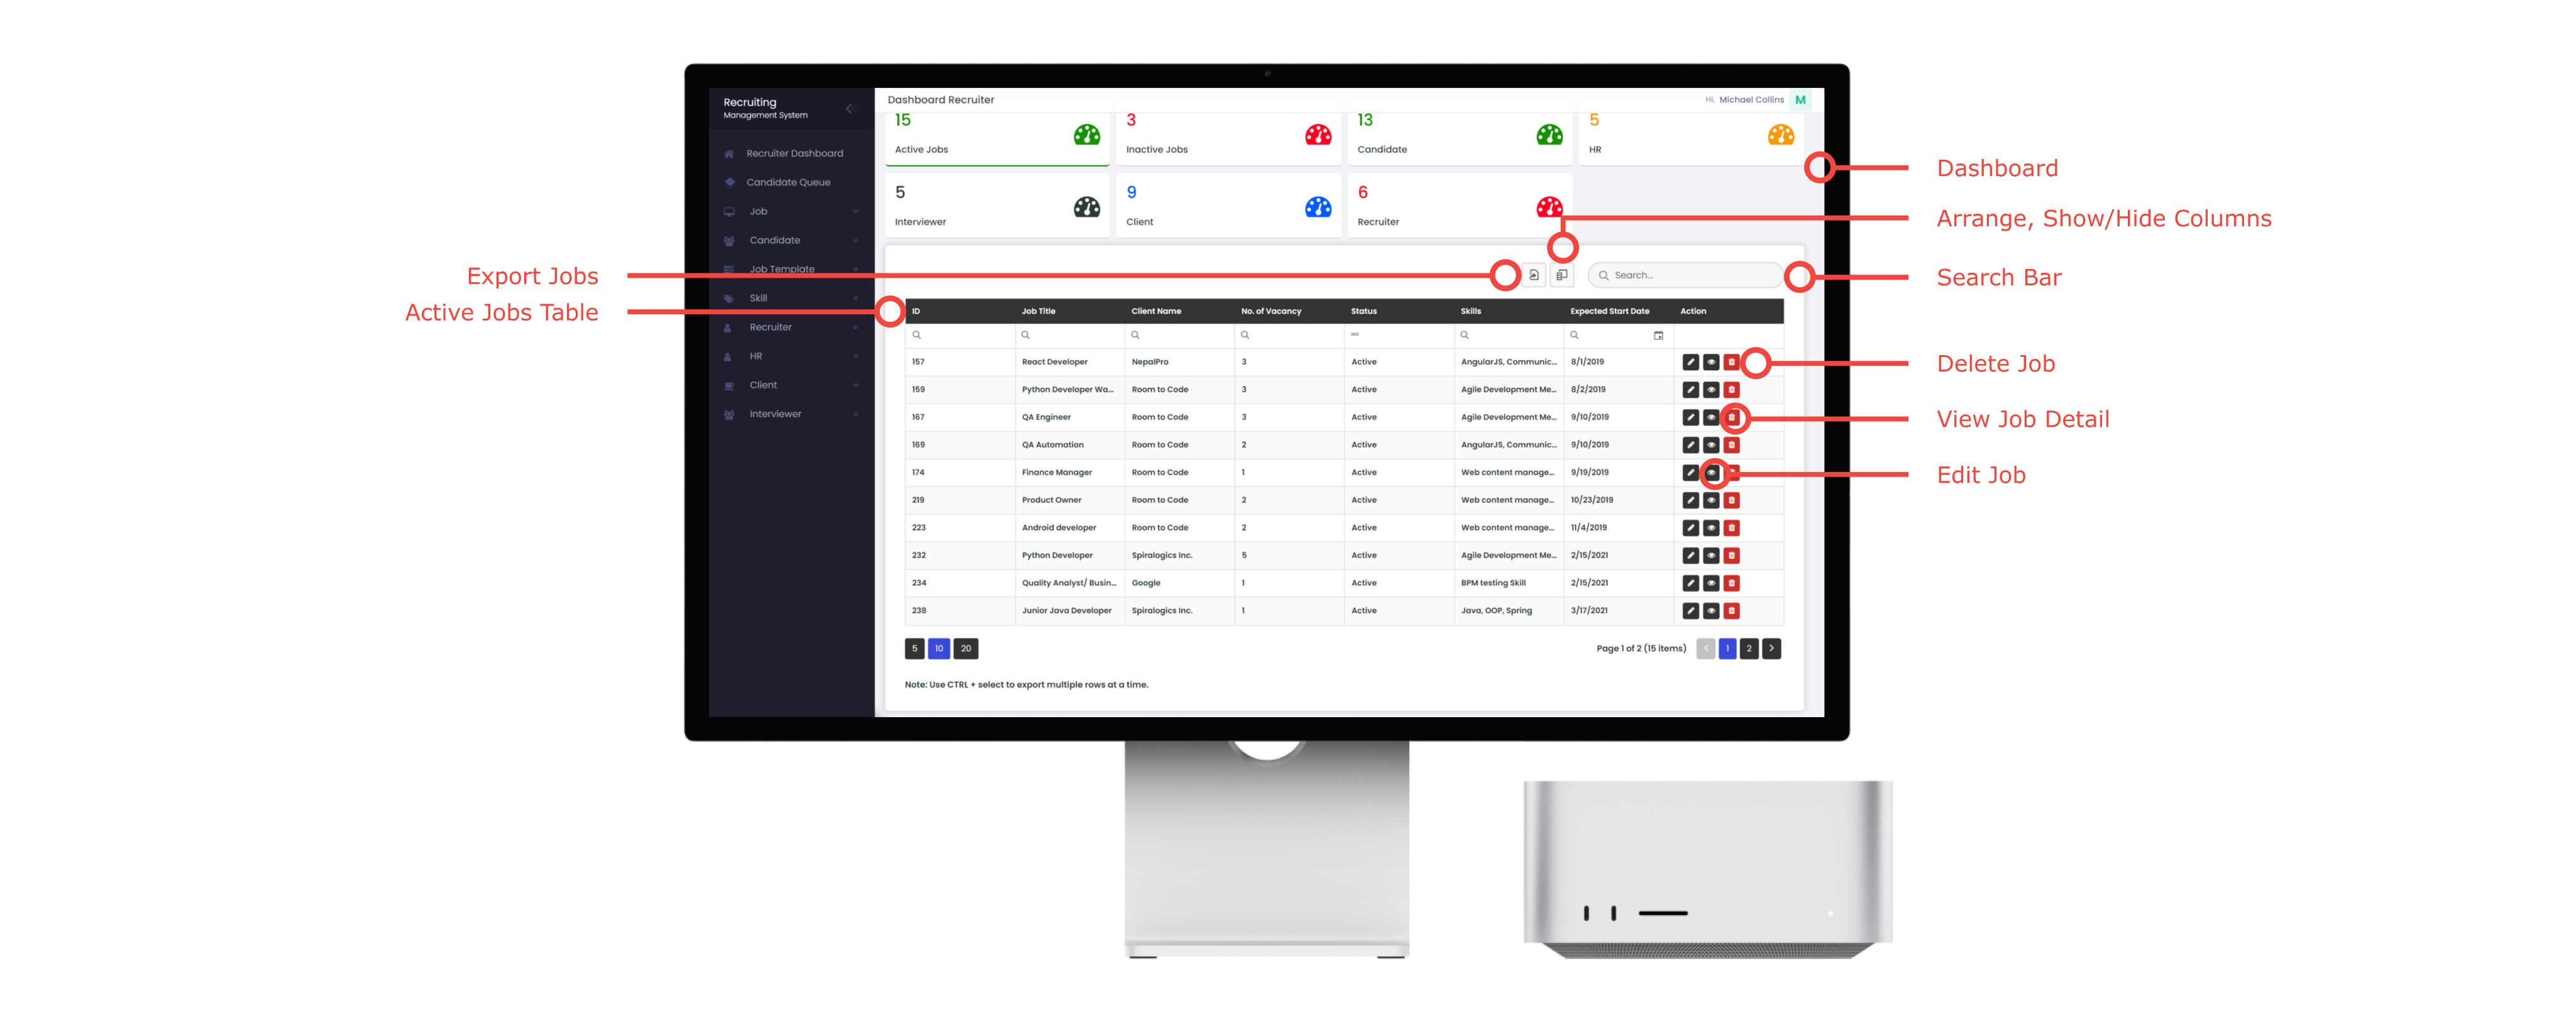Viewport: 2576px width, 1022px height.
Task: Click the green M user avatar
Action: 1800,100
